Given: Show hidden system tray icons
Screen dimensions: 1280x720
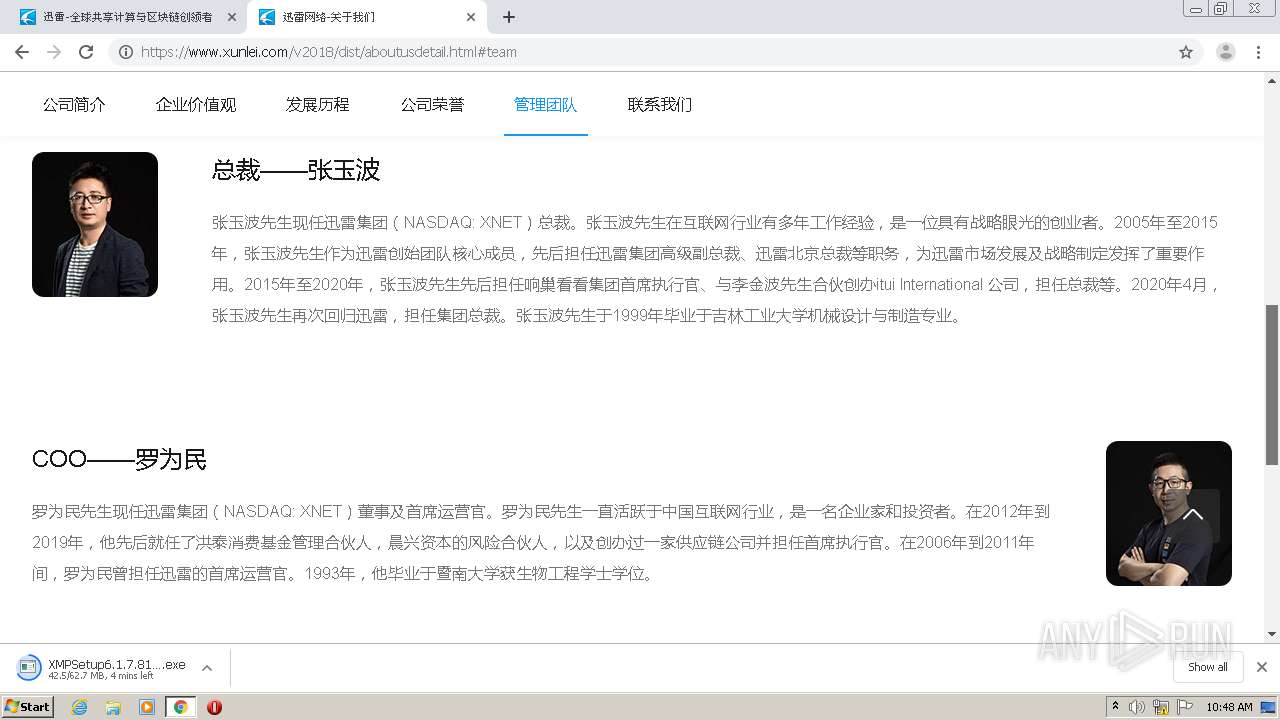Looking at the screenshot, I should tap(1115, 707).
